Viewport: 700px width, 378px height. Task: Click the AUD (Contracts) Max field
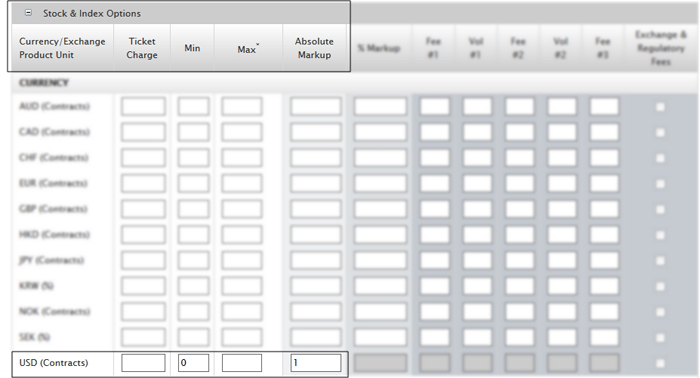tap(242, 106)
